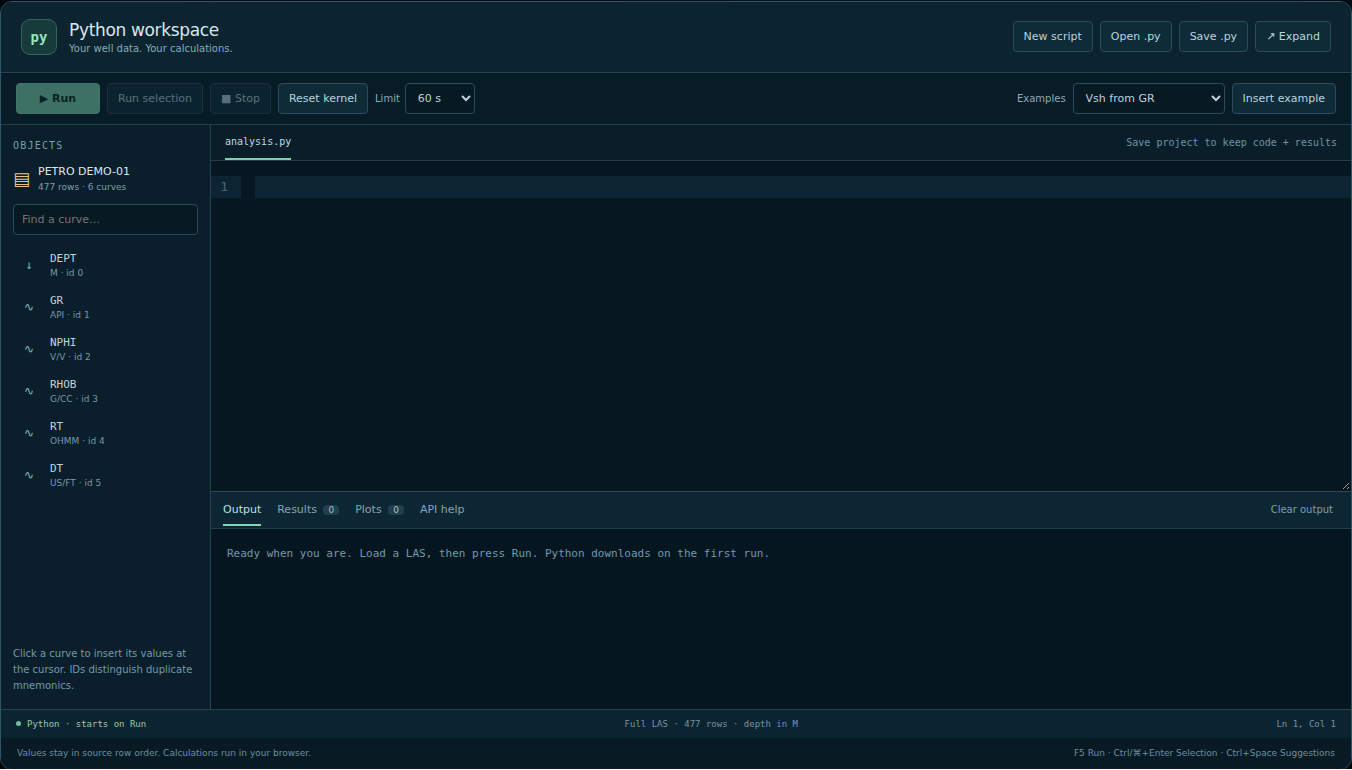
Task: Click the 'Python · starts on Run' status
Action: click(x=81, y=724)
